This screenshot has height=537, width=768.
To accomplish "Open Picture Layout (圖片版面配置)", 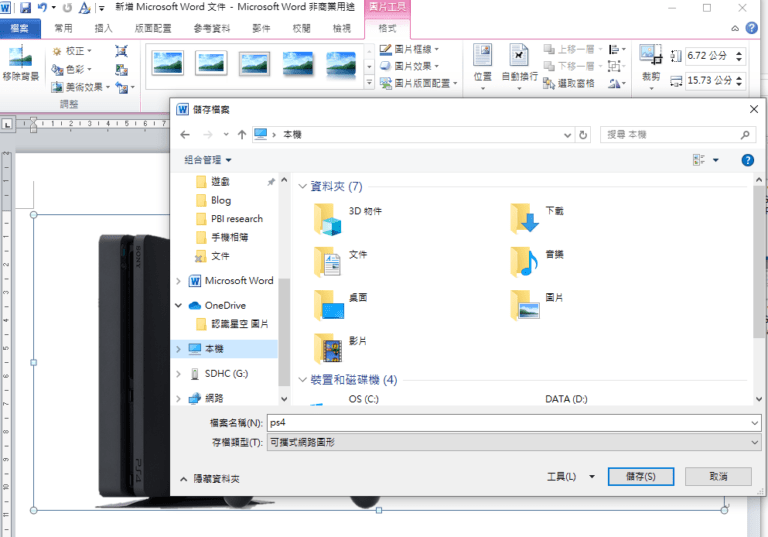I will (419, 83).
